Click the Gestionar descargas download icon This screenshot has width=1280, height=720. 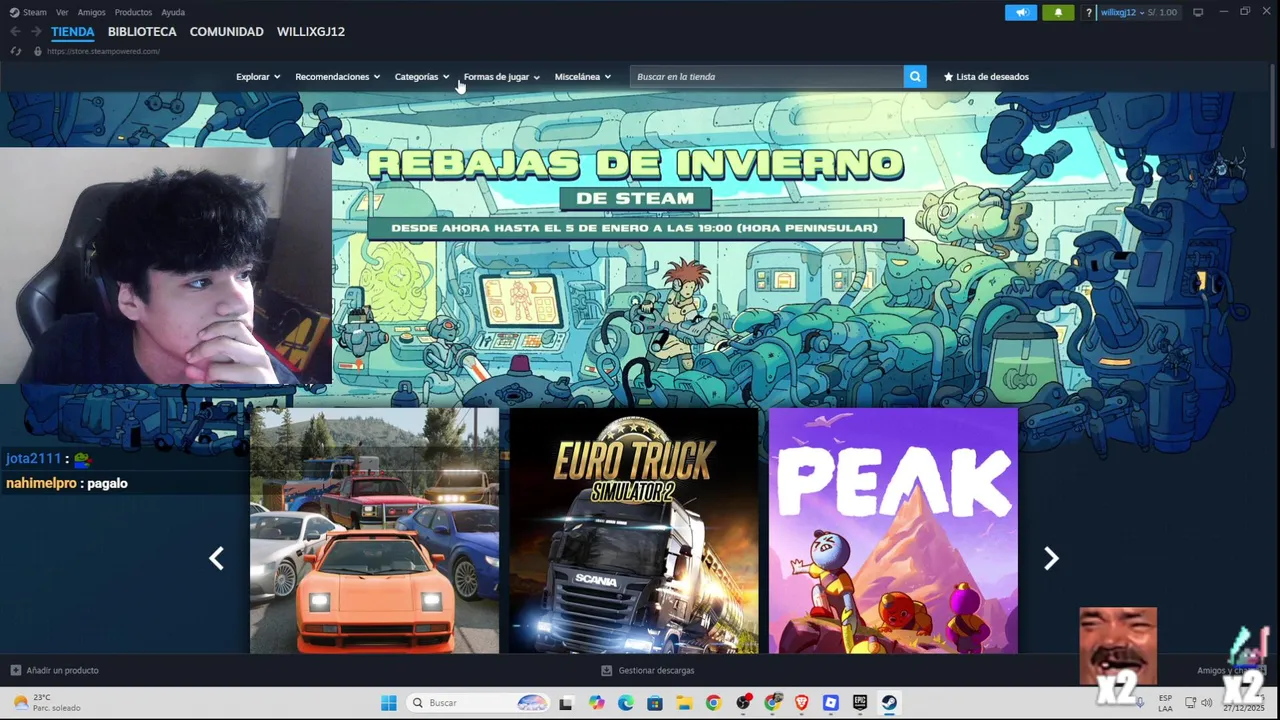(x=606, y=670)
